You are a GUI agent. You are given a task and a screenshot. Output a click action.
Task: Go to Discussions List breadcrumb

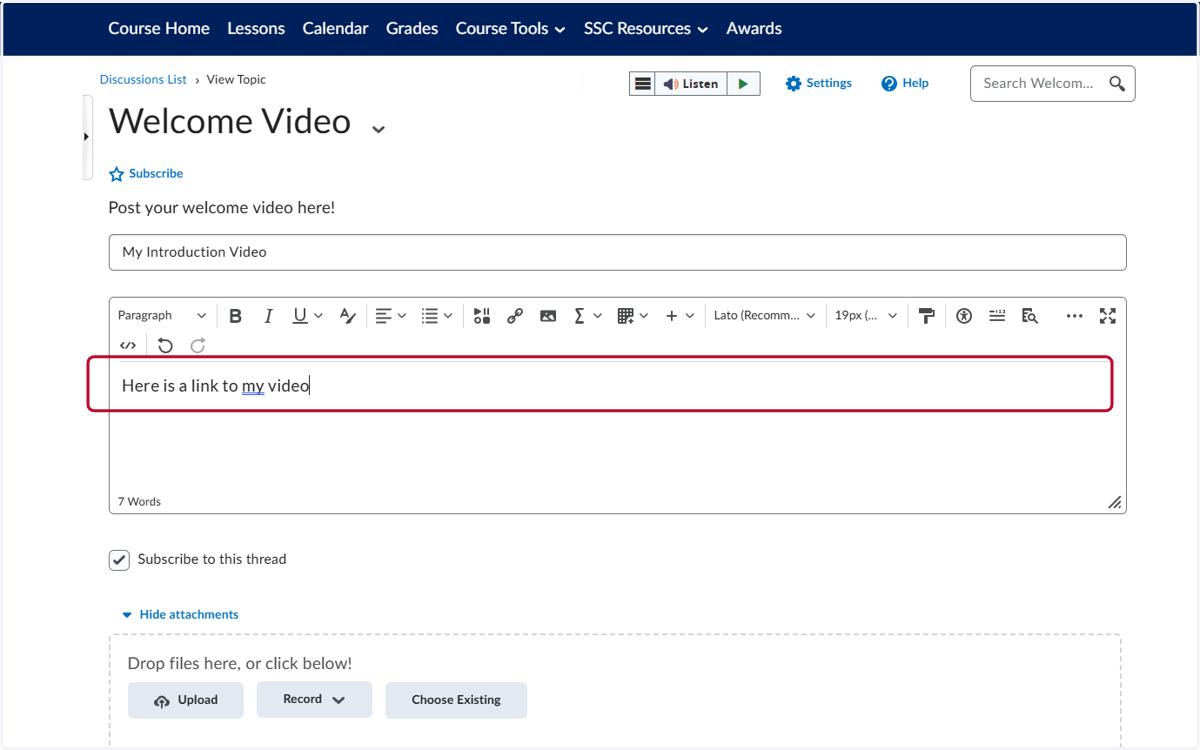point(143,80)
